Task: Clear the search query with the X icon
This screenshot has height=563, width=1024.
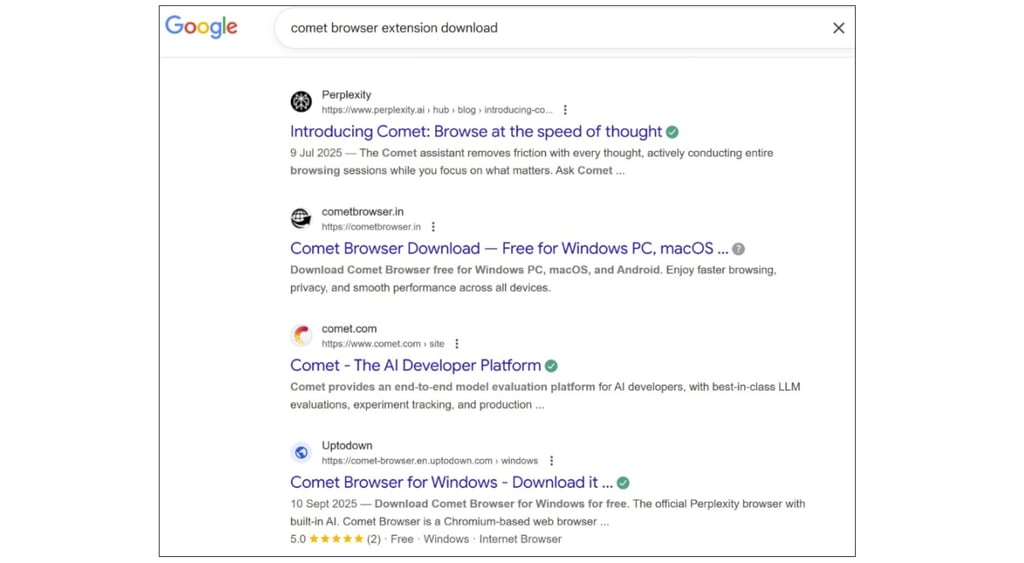Action: [x=839, y=28]
